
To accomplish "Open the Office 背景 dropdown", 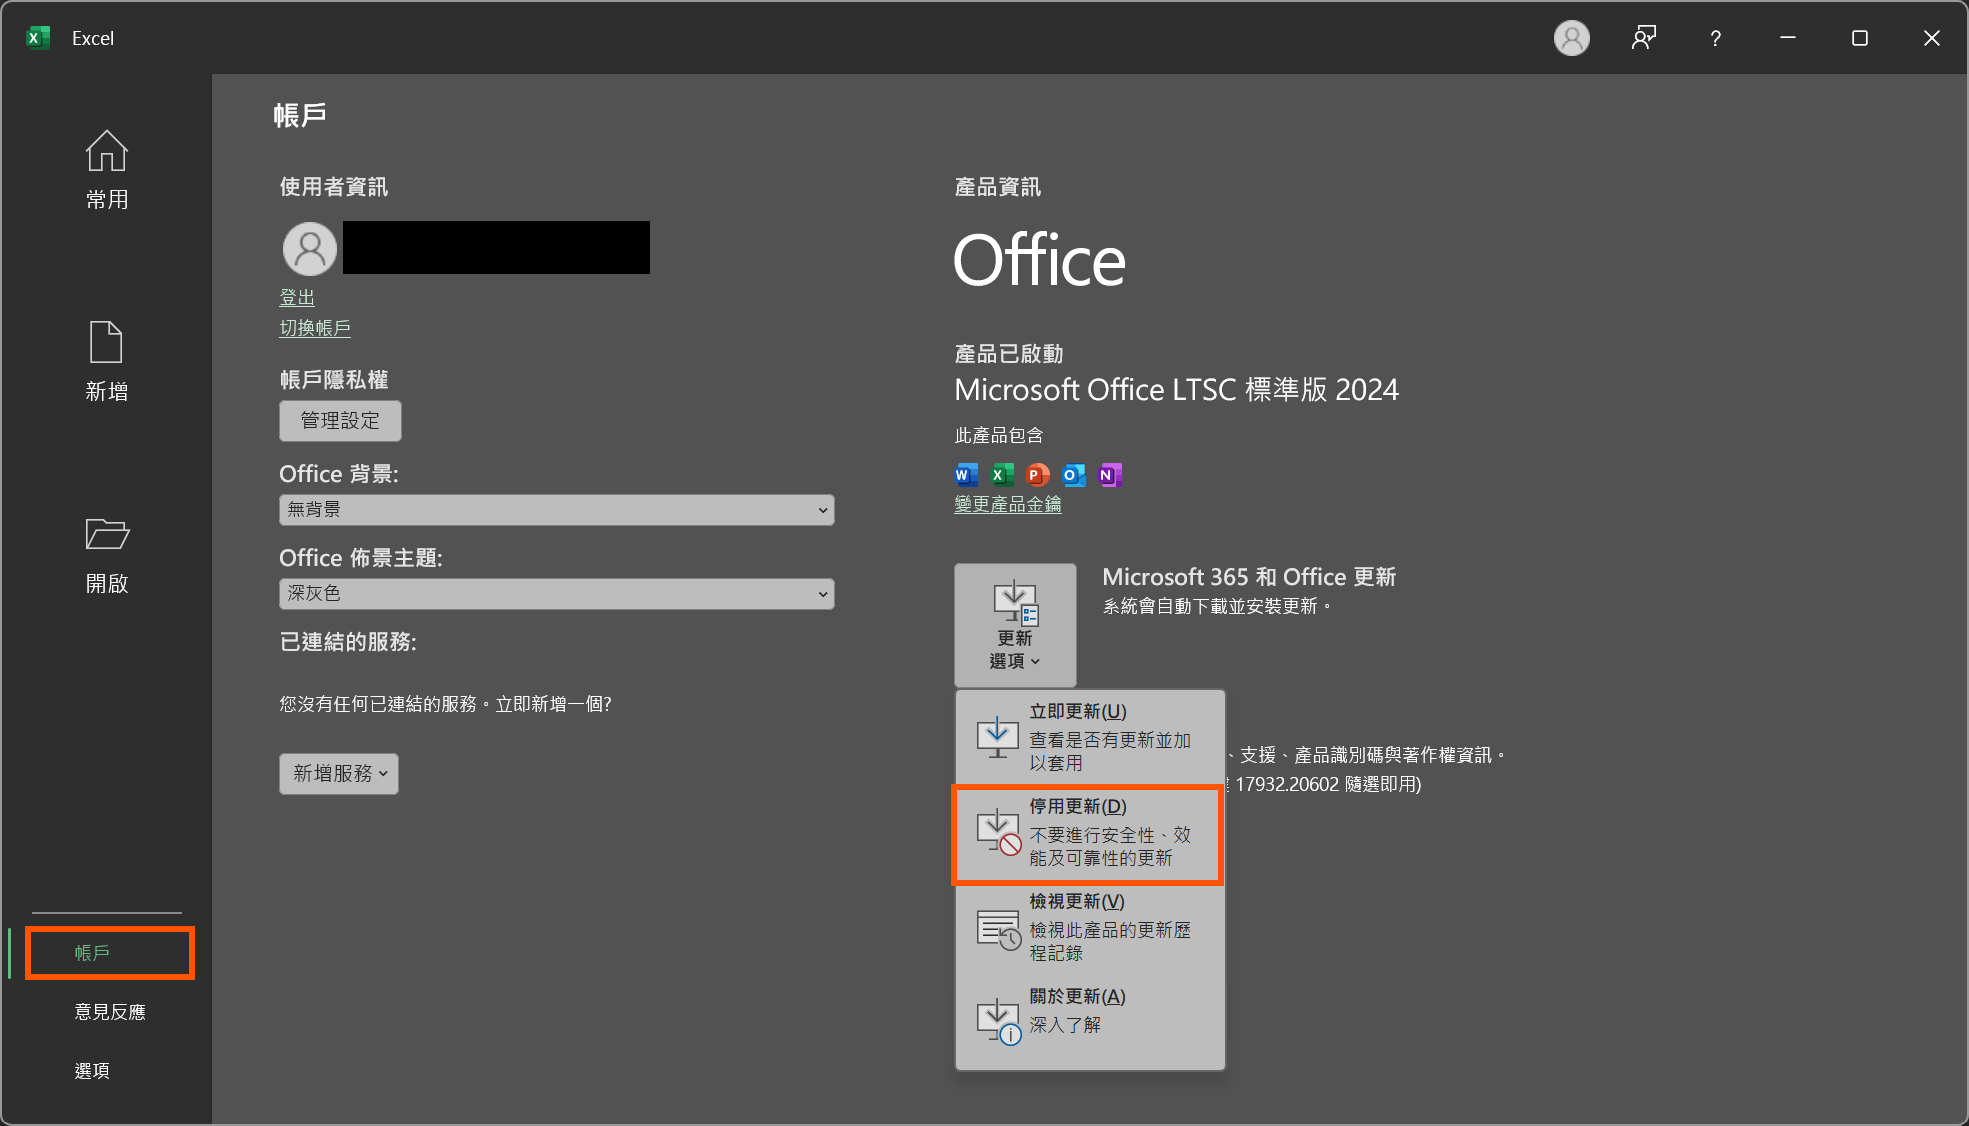I will click(x=556, y=510).
